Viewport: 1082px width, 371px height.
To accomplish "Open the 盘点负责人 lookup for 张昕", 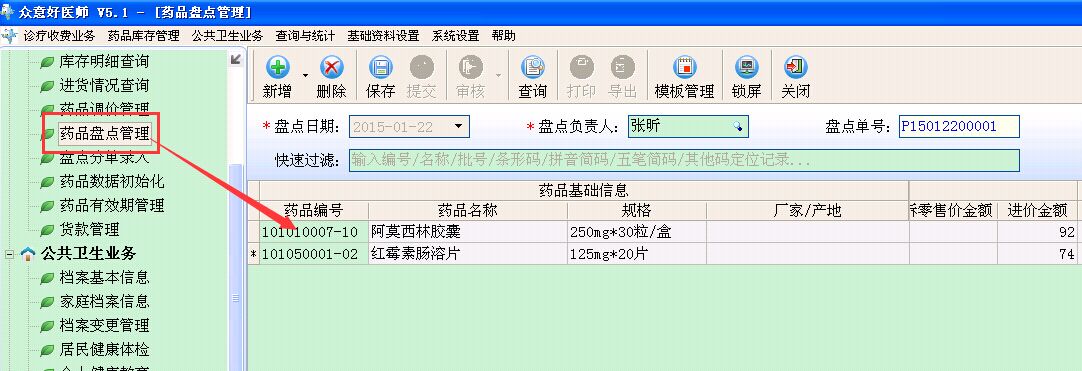I will [x=738, y=126].
